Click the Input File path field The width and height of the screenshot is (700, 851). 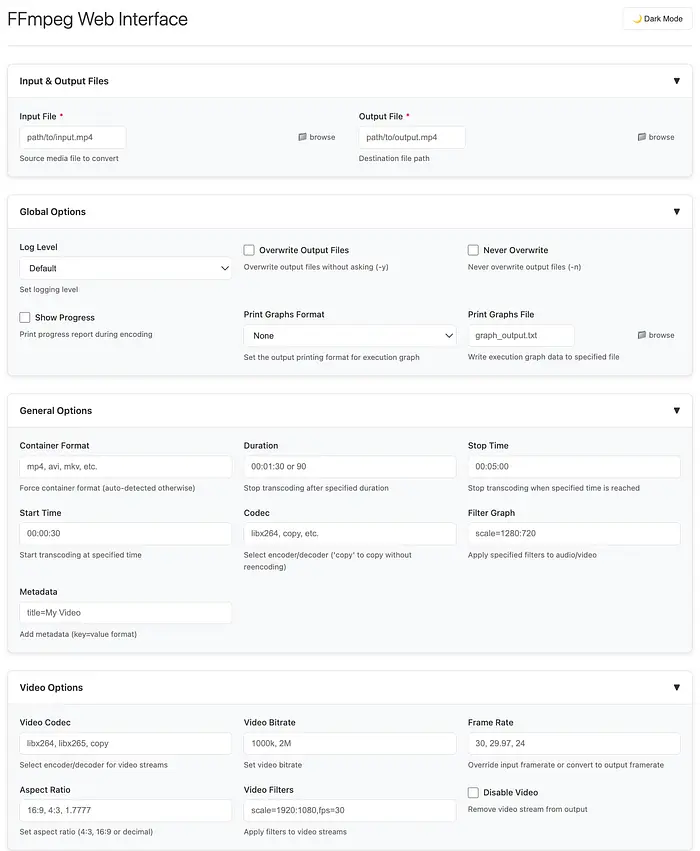(73, 137)
